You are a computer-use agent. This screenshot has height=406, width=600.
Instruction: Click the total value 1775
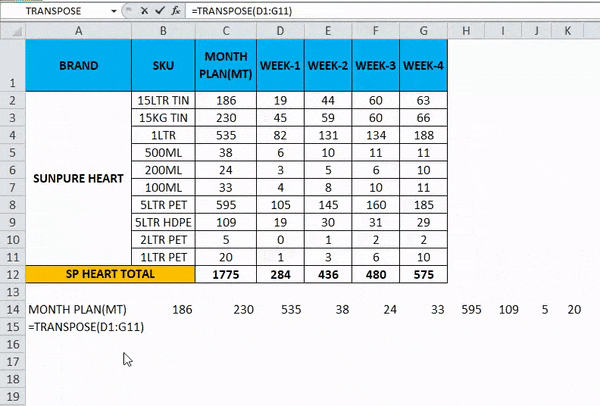pos(226,274)
